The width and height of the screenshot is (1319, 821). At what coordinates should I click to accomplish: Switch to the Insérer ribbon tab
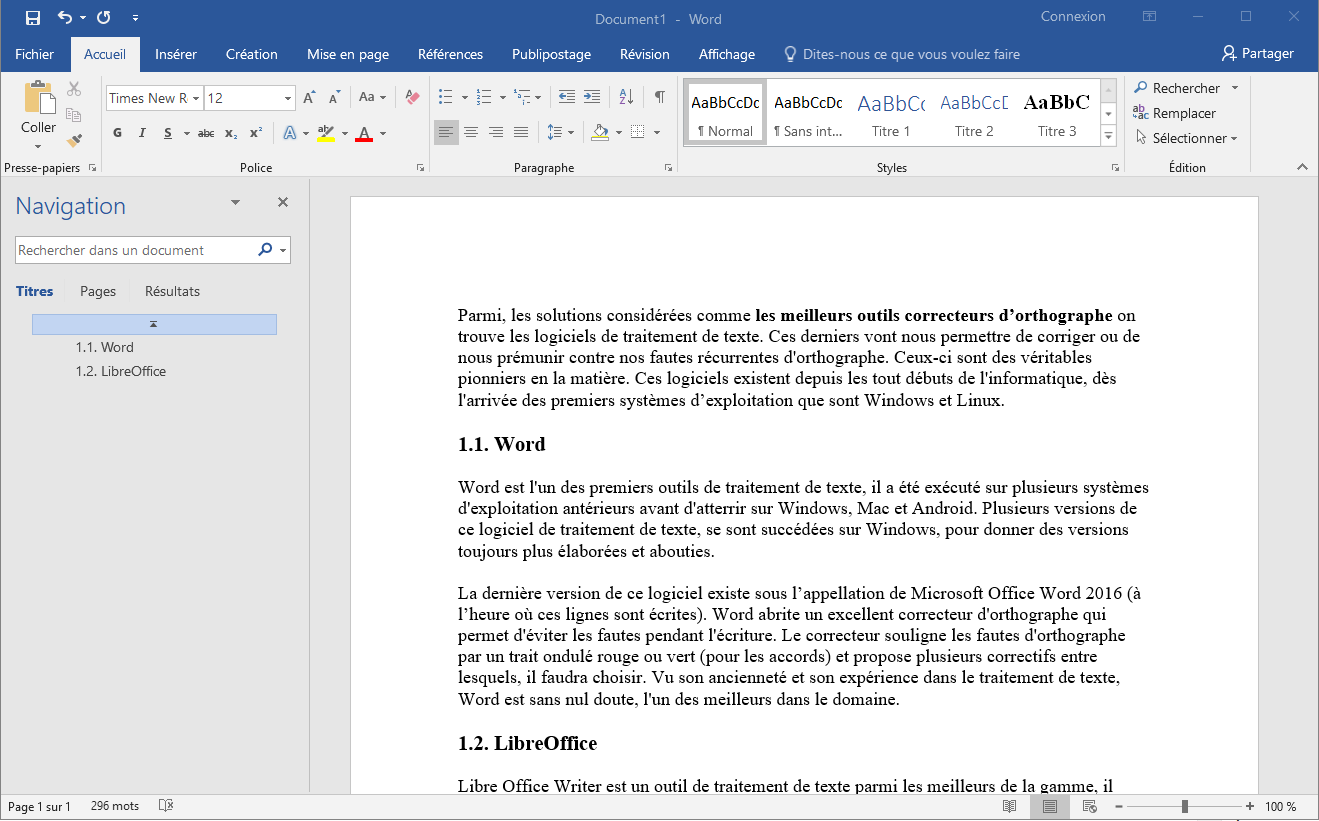click(176, 54)
